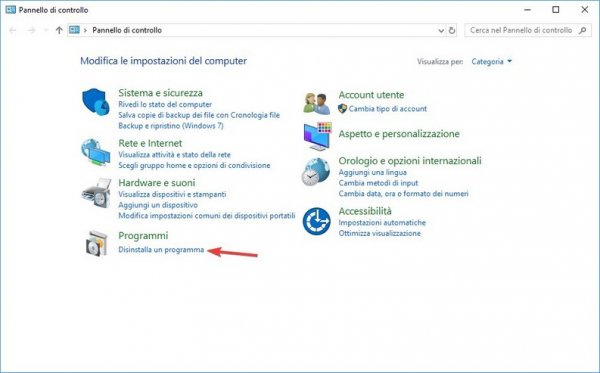The height and width of the screenshot is (373, 600).
Task: Click Cambia data, ora o formato dei numeri
Action: 403,194
